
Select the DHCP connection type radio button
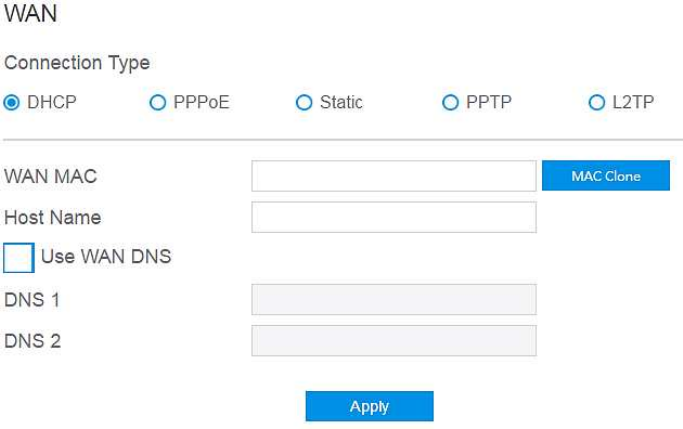pyautogui.click(x=12, y=102)
